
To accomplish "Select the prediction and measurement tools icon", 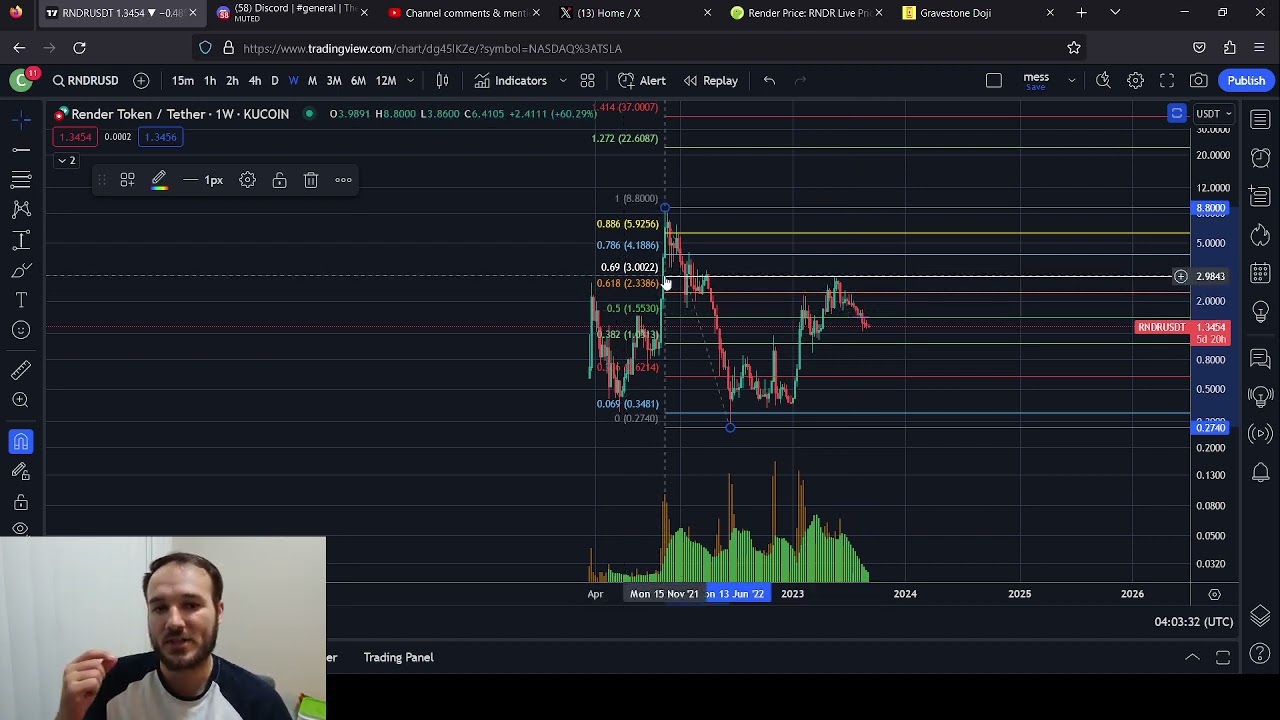I will [x=21, y=240].
